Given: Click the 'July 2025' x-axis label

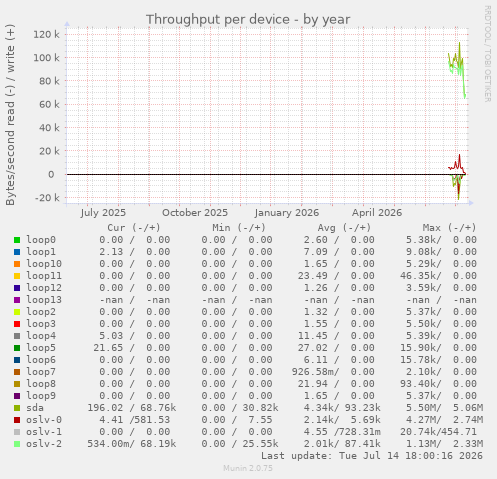Looking at the screenshot, I should (103, 213).
